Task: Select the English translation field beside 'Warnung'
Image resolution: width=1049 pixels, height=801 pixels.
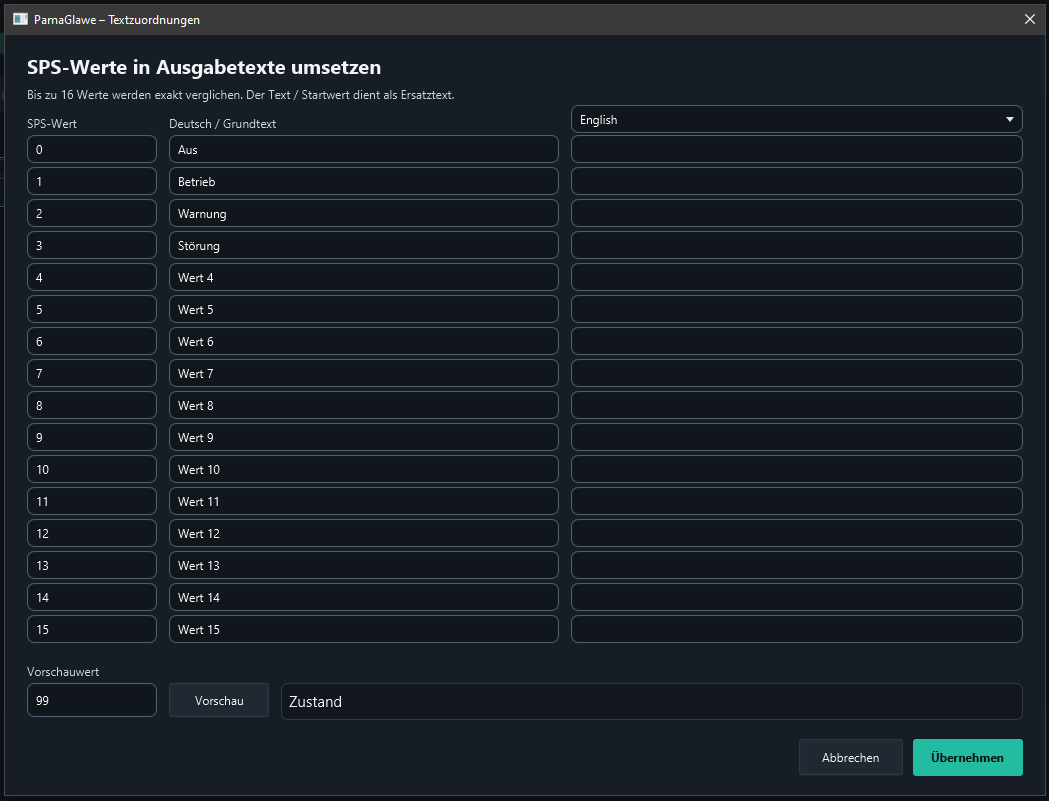Action: [x=796, y=213]
